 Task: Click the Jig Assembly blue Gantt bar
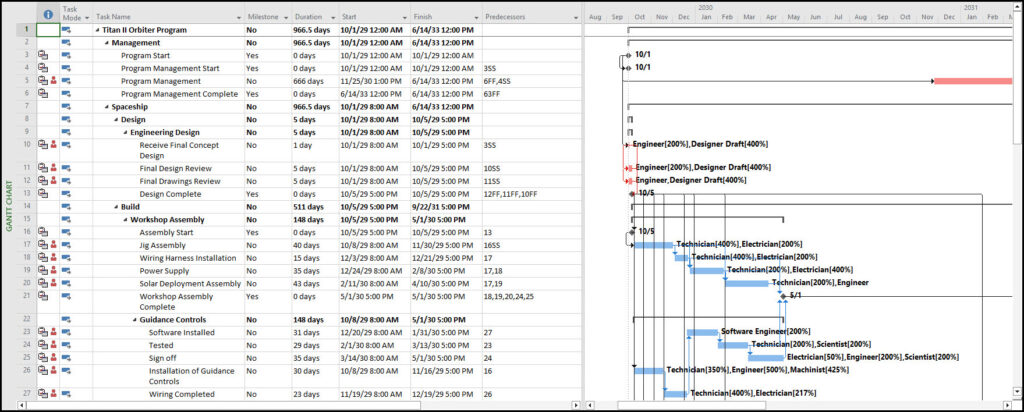(654, 245)
